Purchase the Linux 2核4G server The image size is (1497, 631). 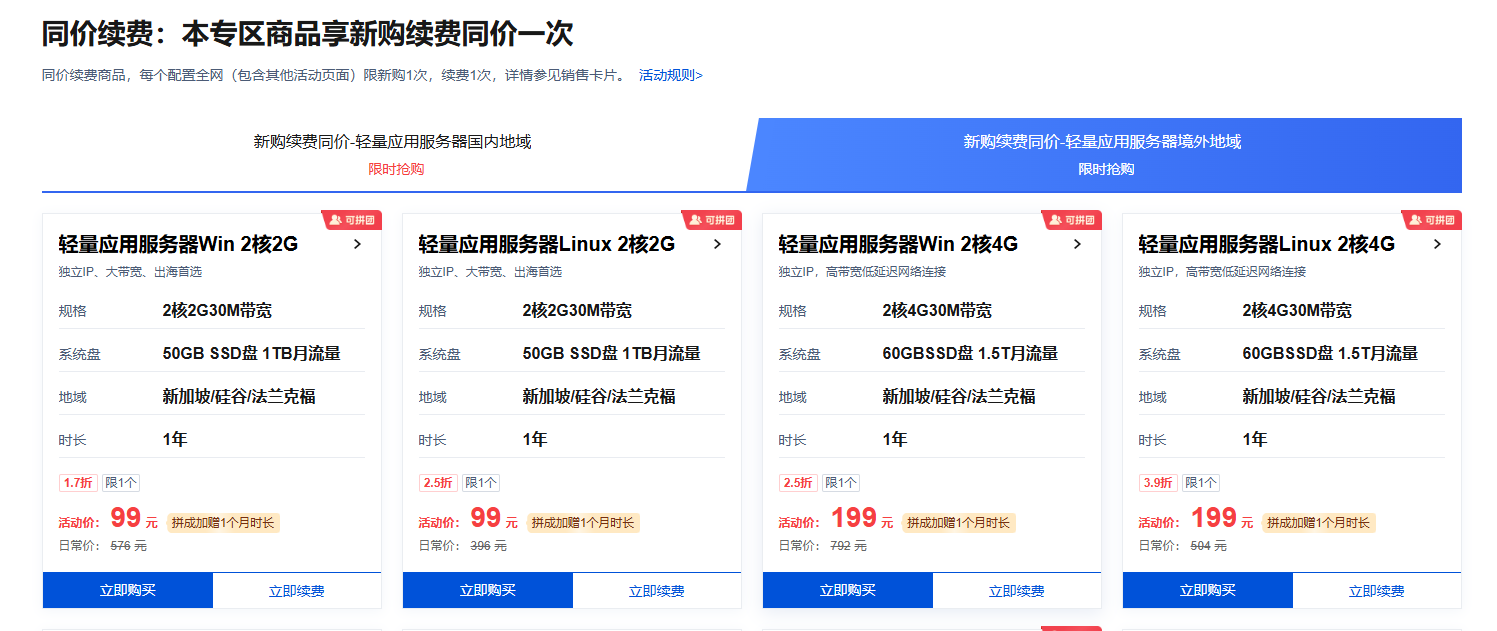click(x=1208, y=590)
